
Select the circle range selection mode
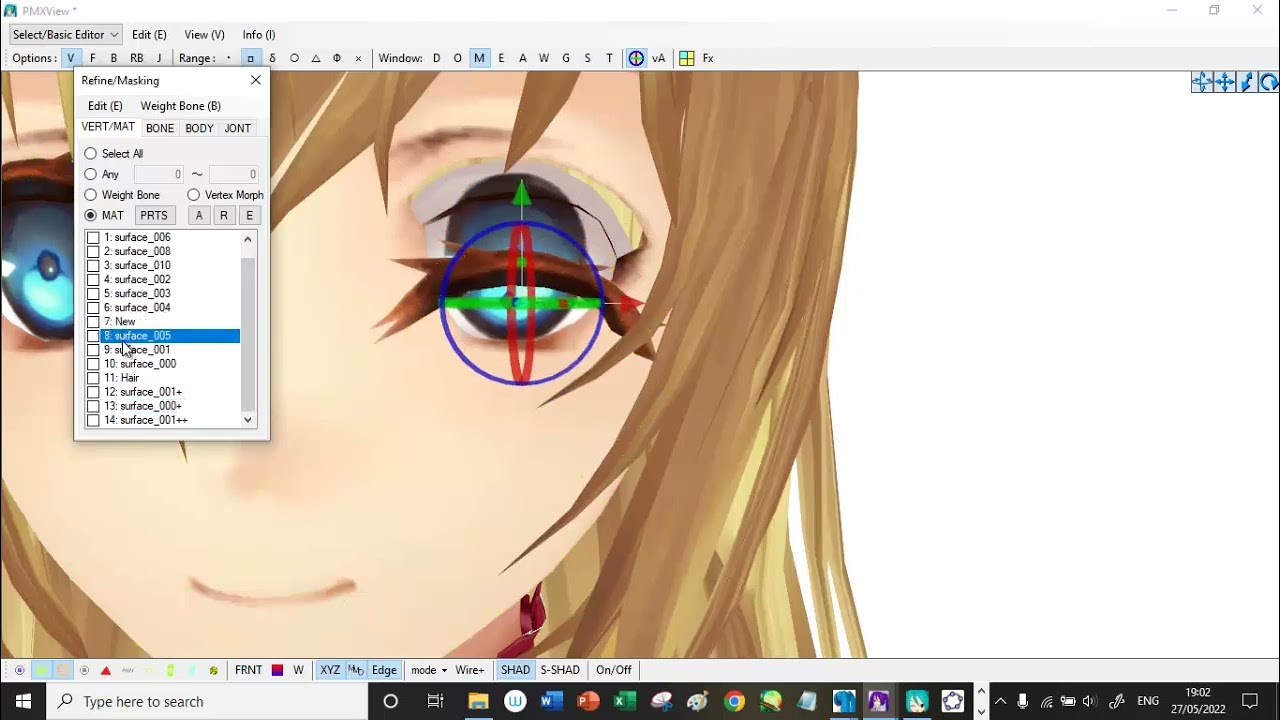[x=294, y=58]
